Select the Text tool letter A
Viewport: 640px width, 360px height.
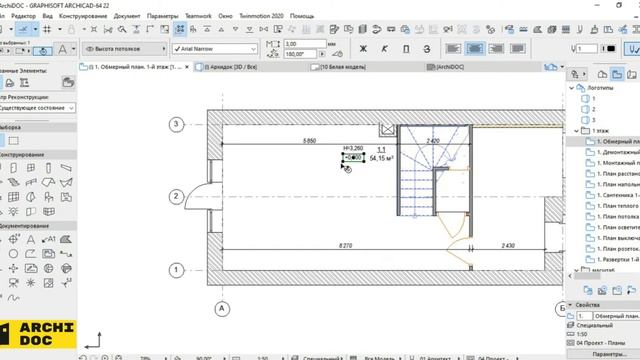click(31, 240)
